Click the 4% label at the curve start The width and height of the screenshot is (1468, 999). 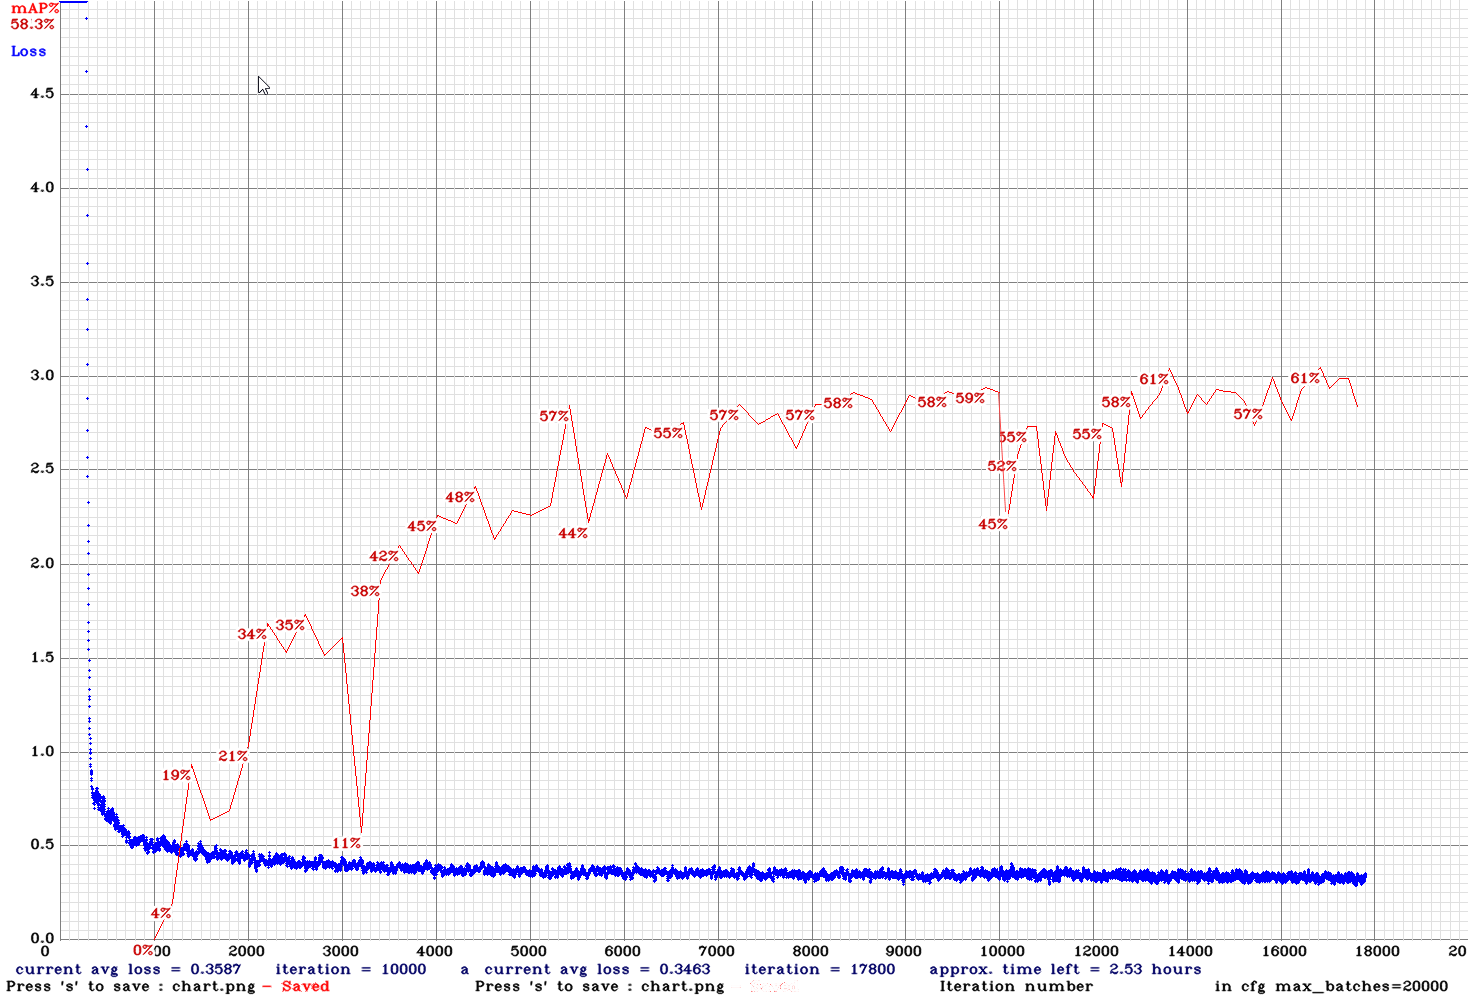coord(158,913)
